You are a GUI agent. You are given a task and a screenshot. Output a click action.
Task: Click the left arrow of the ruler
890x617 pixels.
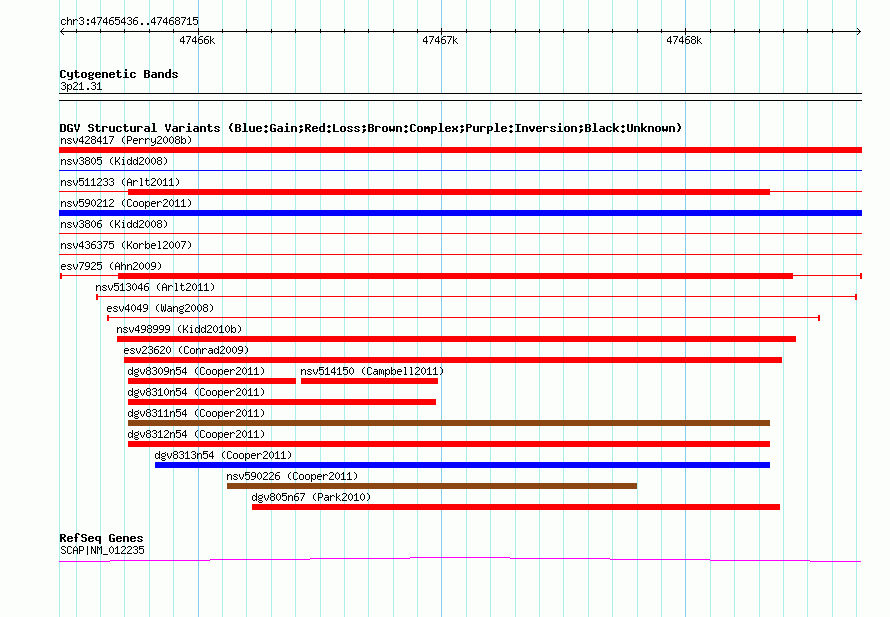click(62, 31)
